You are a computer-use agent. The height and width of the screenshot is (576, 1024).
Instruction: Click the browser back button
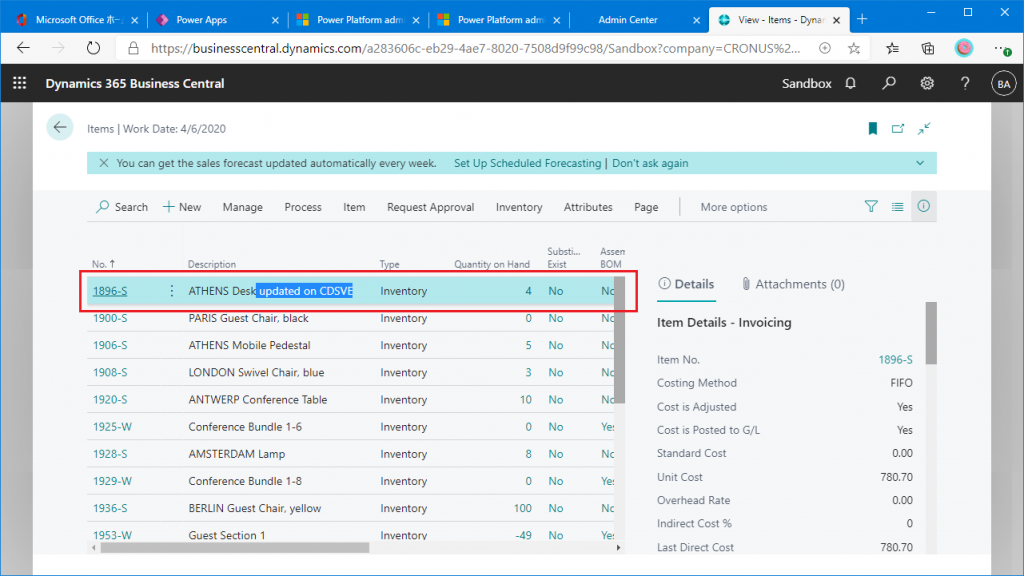point(24,48)
